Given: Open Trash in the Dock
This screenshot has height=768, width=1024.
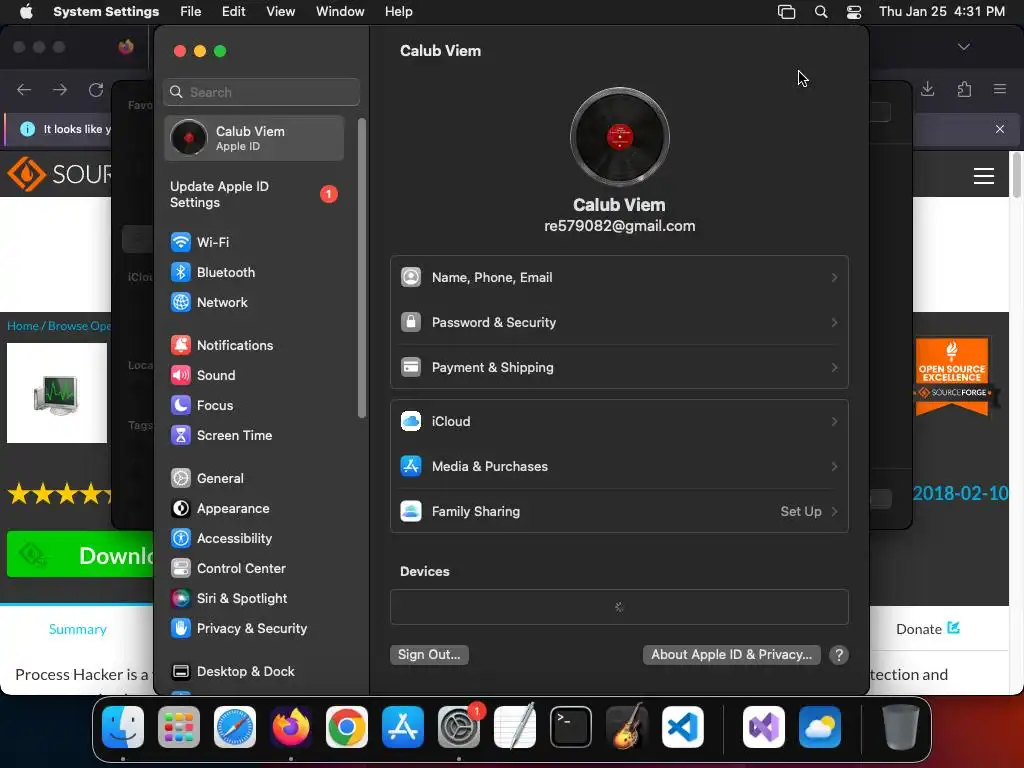Looking at the screenshot, I should 901,727.
